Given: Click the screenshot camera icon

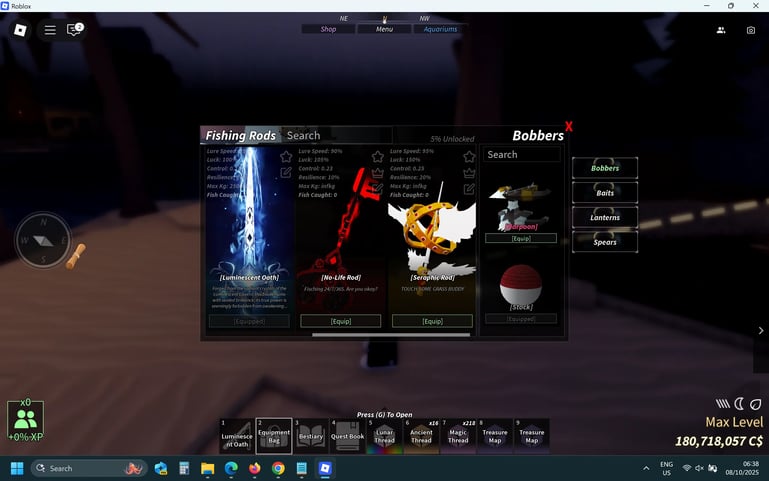Looking at the screenshot, I should coord(750,30).
